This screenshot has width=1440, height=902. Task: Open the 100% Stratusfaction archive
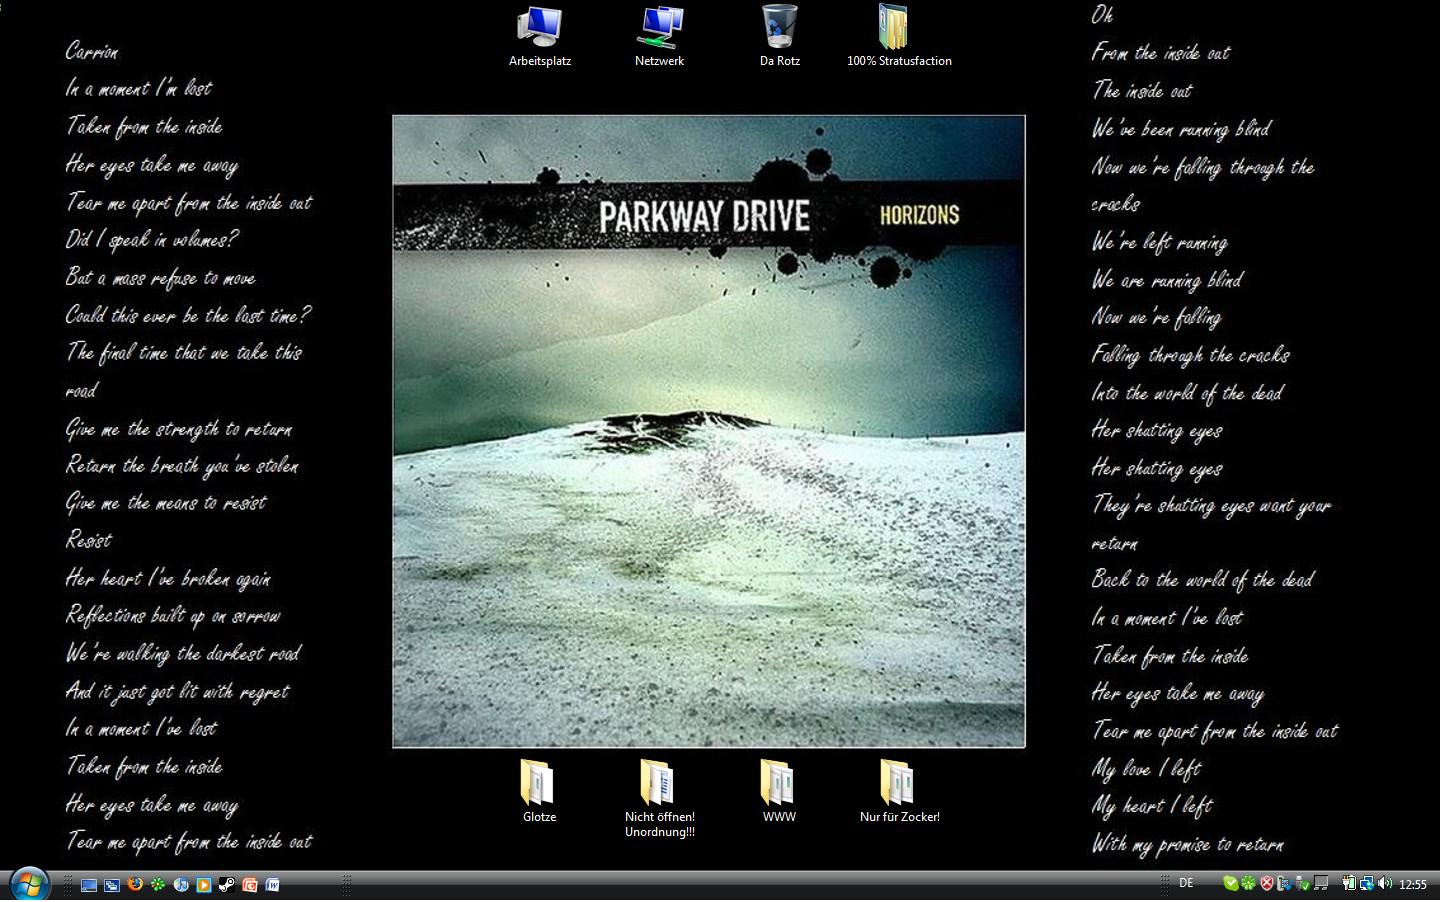(x=899, y=36)
